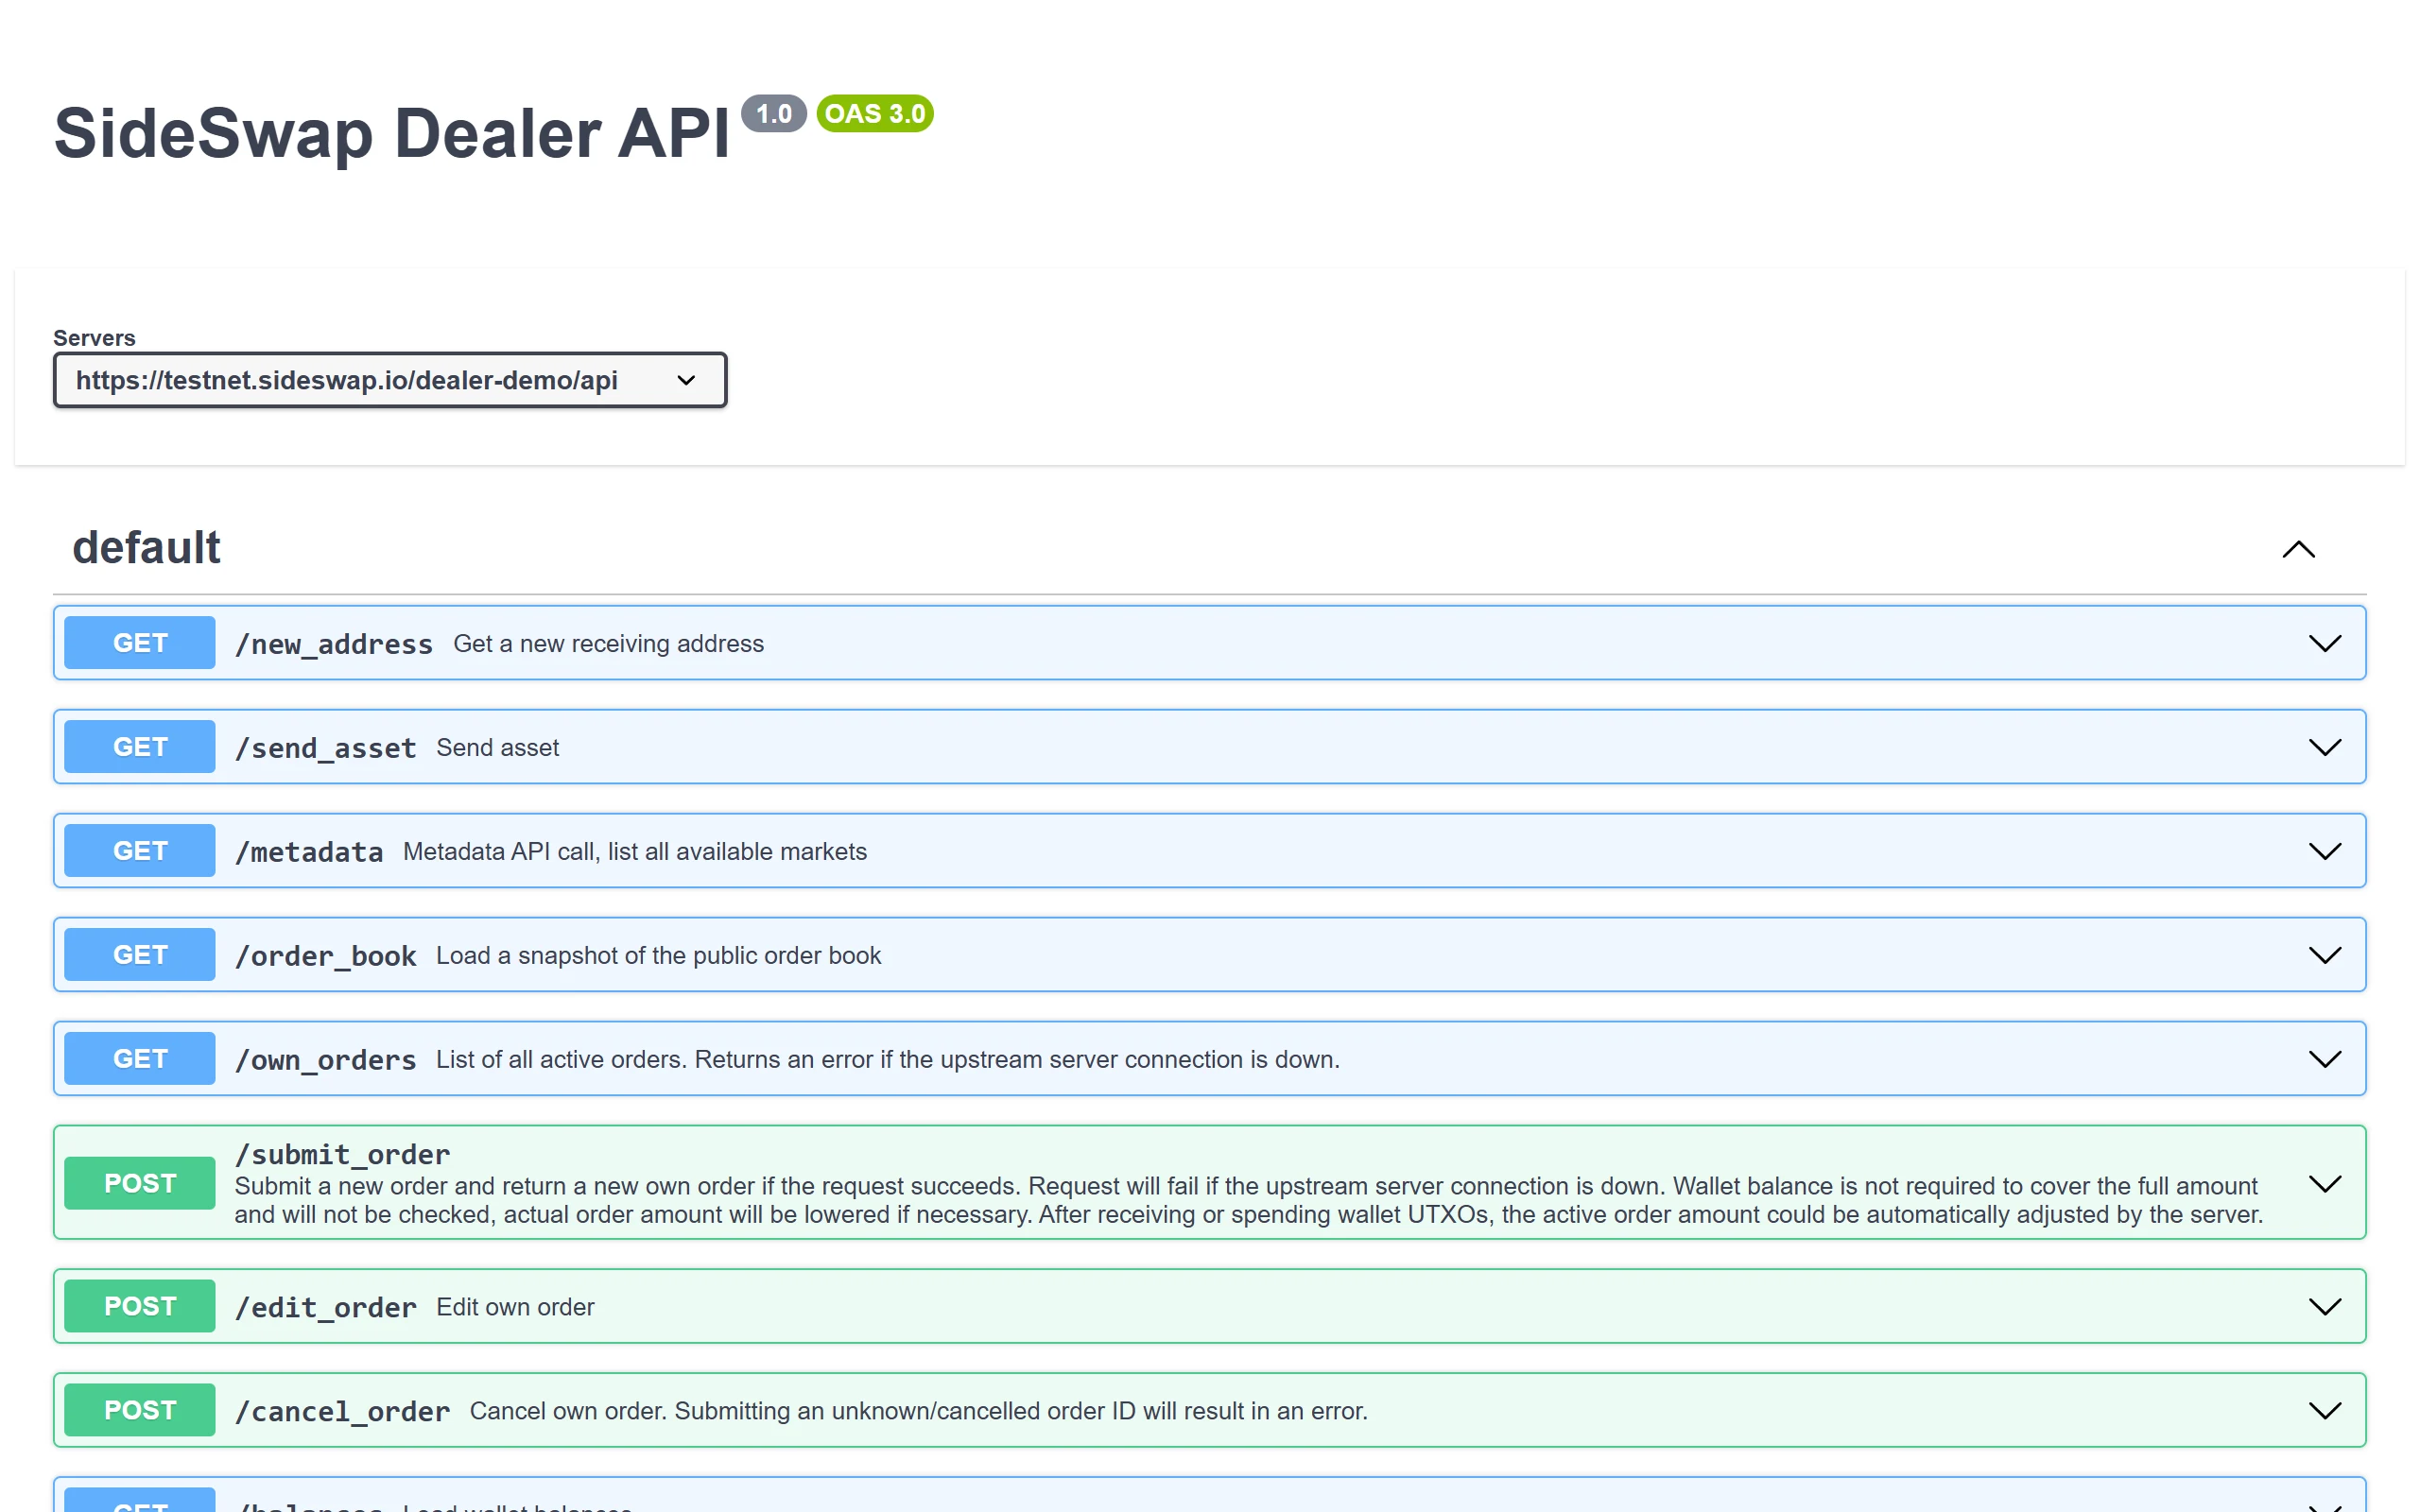The width and height of the screenshot is (2420, 1512).
Task: Open the /send_asset path link
Action: point(325,748)
